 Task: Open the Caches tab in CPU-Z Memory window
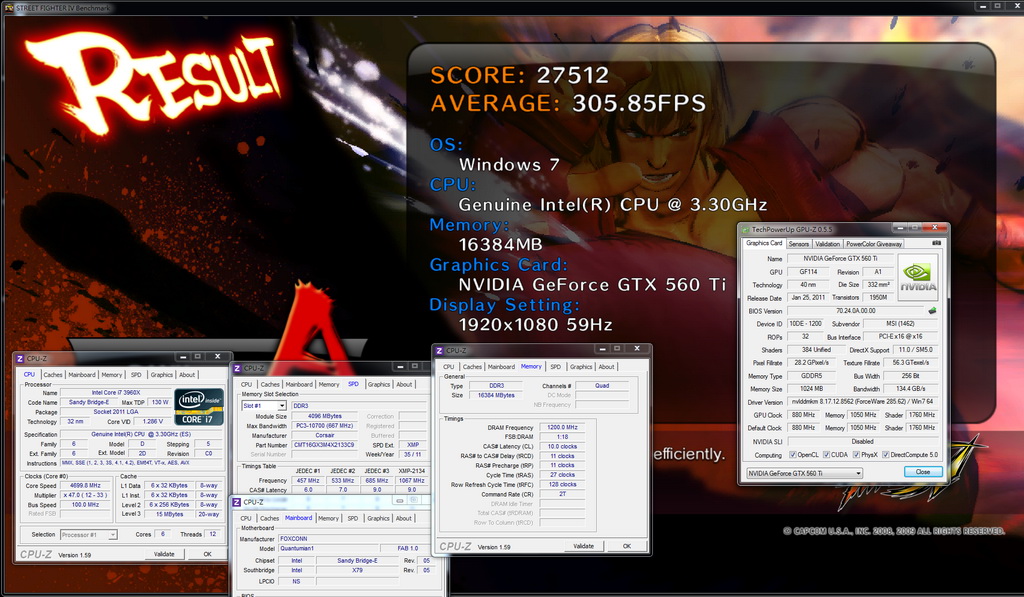click(472, 367)
